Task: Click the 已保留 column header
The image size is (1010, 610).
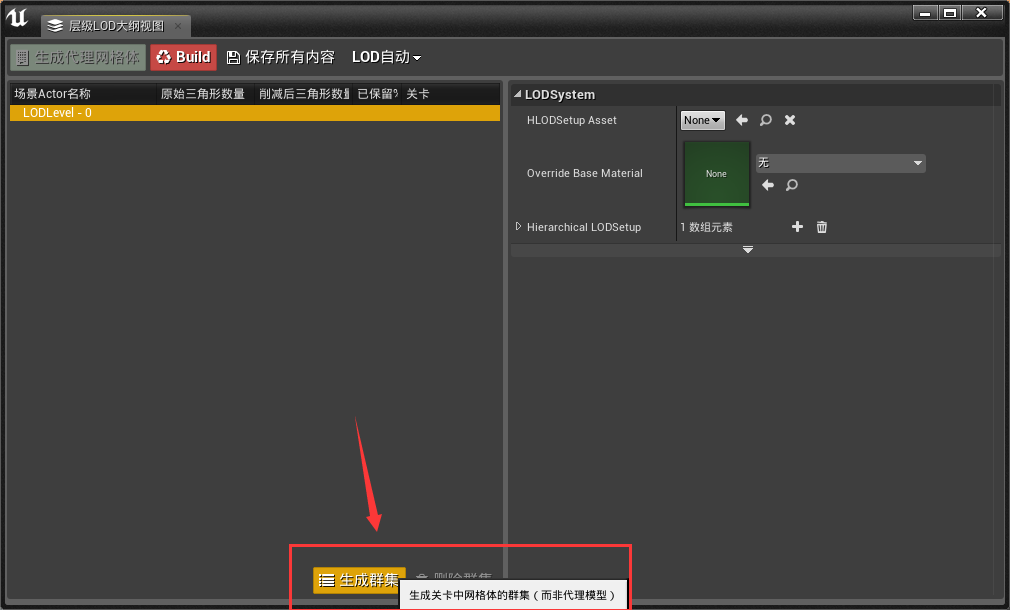Action: 377,94
